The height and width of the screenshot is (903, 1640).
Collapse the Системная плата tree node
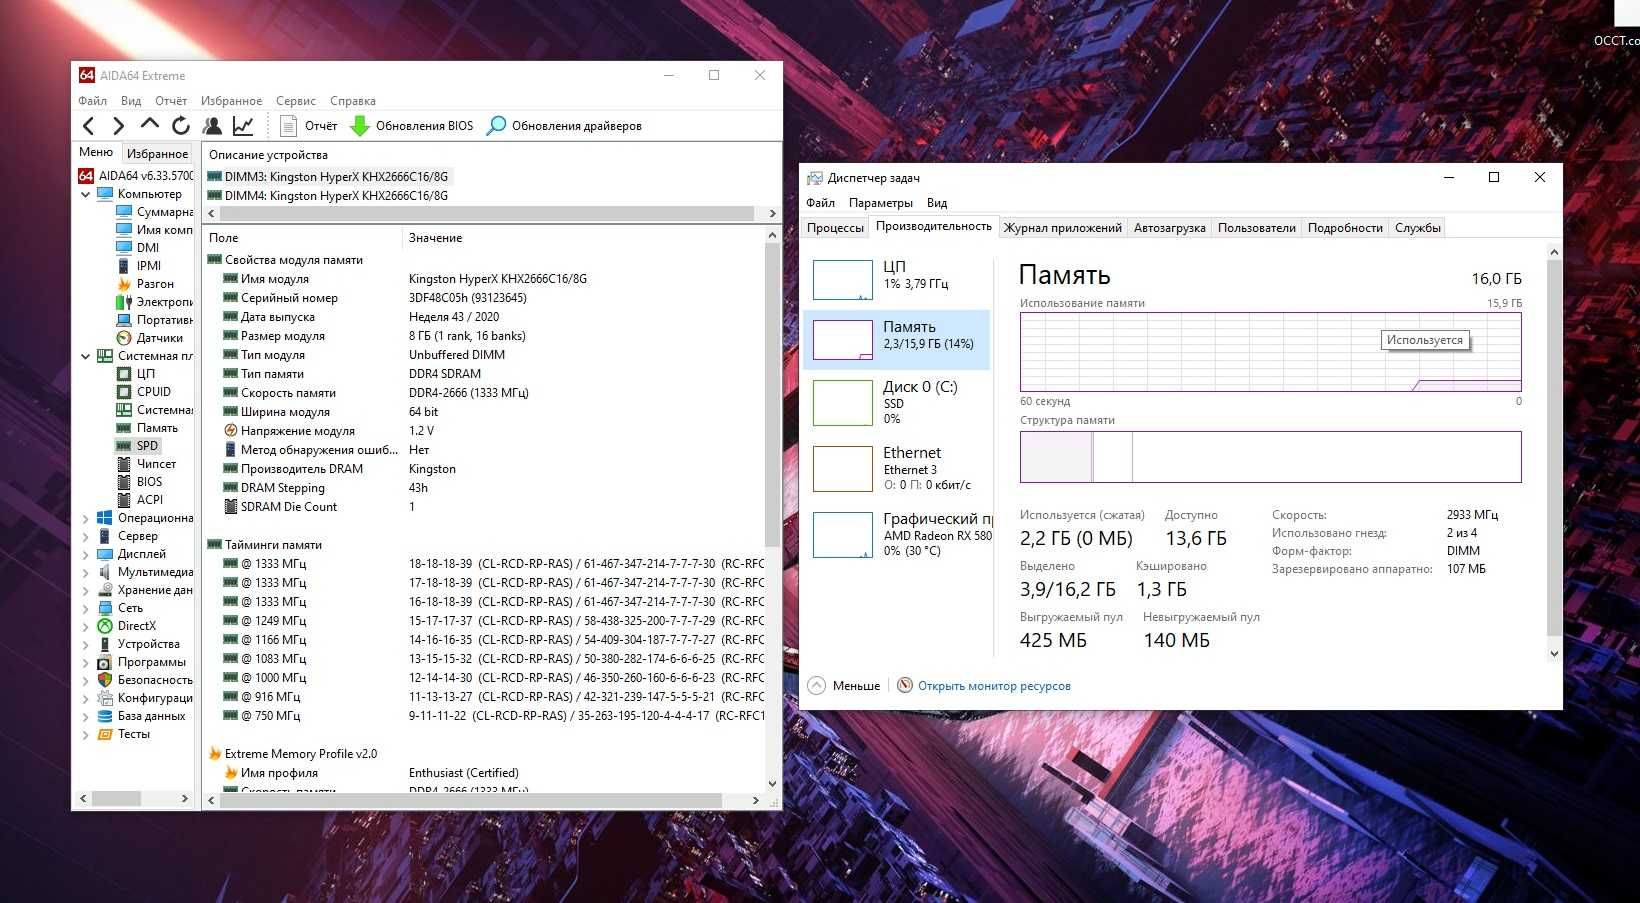(x=85, y=356)
